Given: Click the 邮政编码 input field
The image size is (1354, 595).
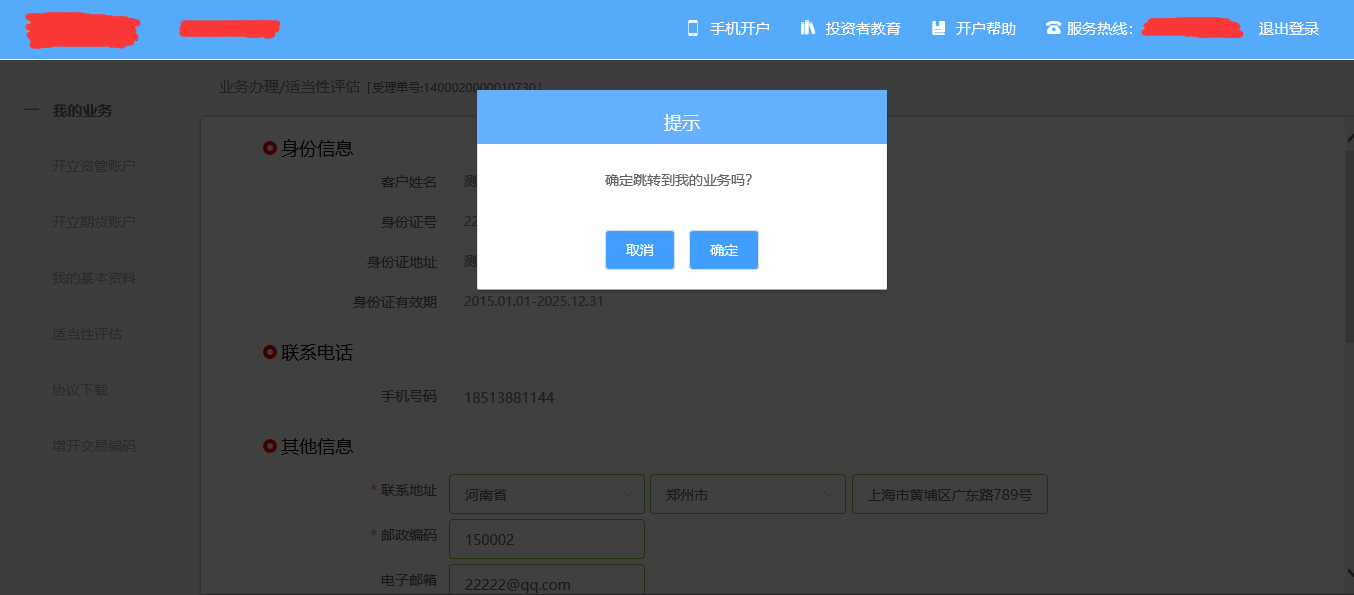Looking at the screenshot, I should tap(547, 539).
